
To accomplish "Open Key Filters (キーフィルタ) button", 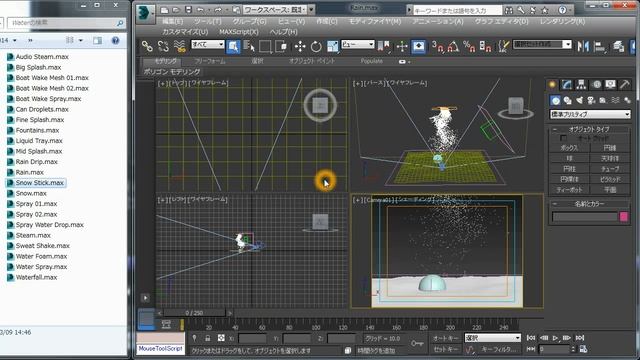I will pos(499,349).
